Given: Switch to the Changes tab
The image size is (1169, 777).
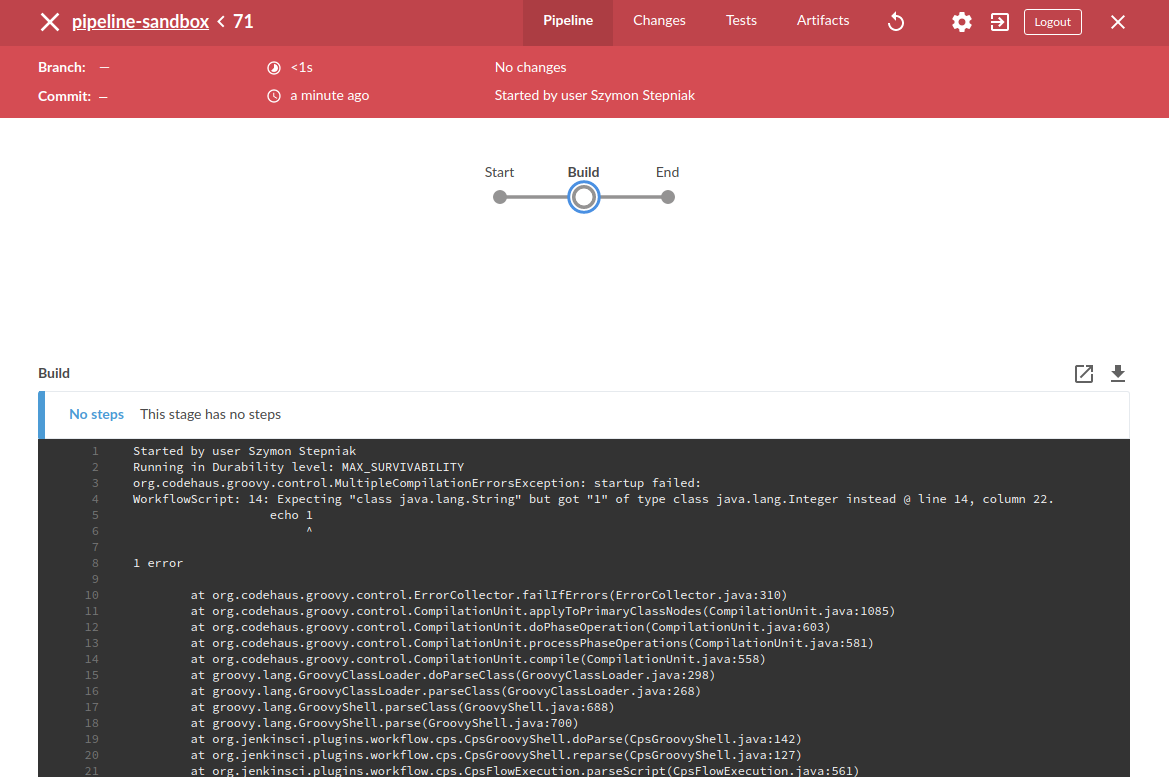Looking at the screenshot, I should coord(659,21).
